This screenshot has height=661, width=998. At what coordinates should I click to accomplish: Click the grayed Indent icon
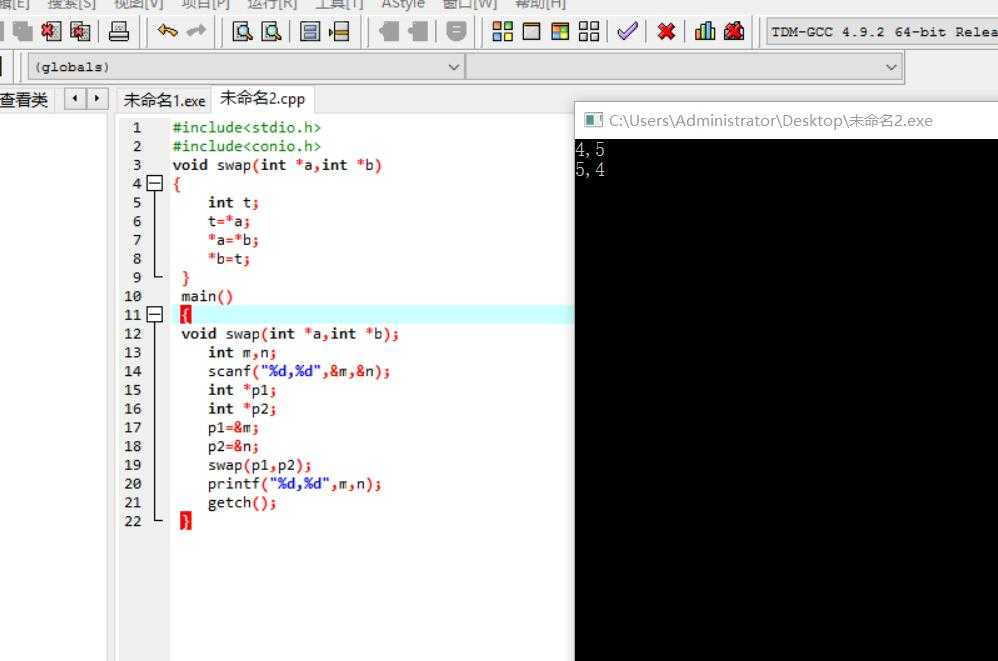point(389,31)
